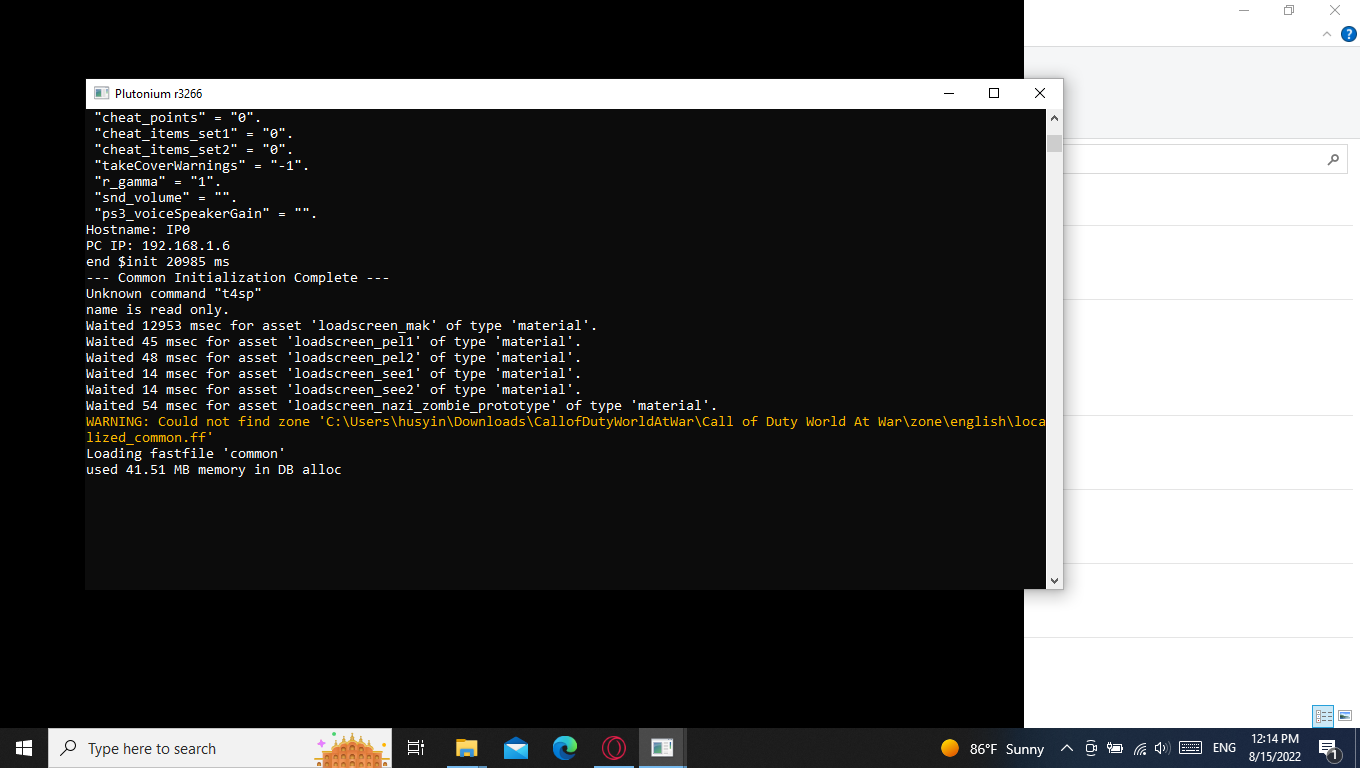The height and width of the screenshot is (768, 1360).
Task: Click the console scrollbar down arrow
Action: pyautogui.click(x=1054, y=580)
